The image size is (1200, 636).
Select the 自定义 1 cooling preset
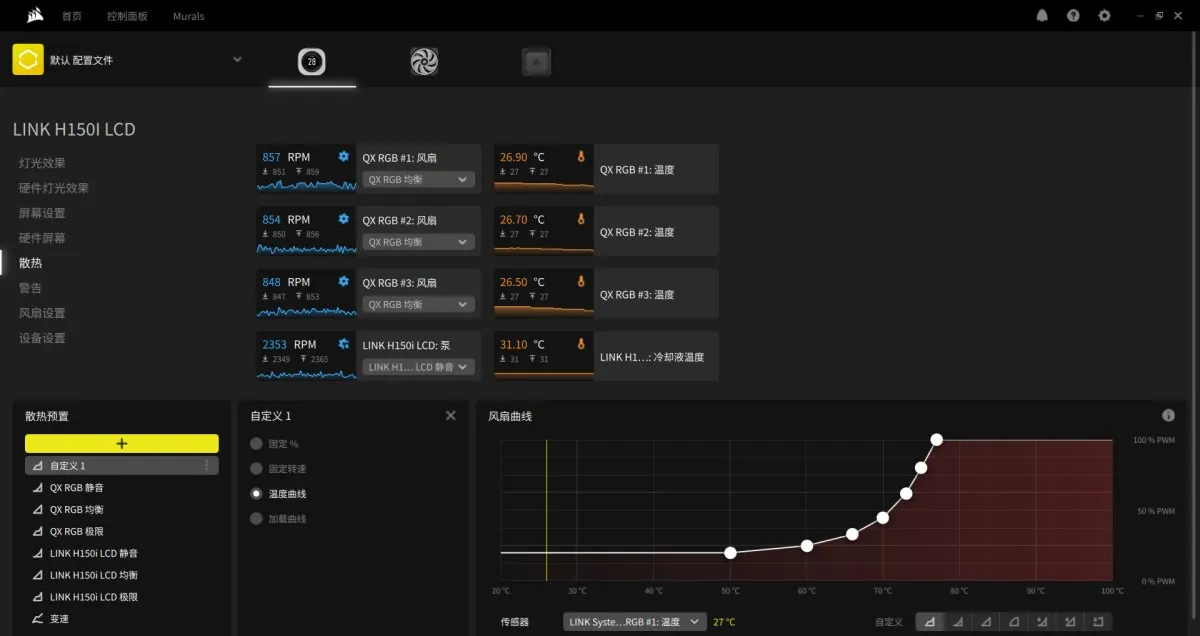click(x=122, y=466)
